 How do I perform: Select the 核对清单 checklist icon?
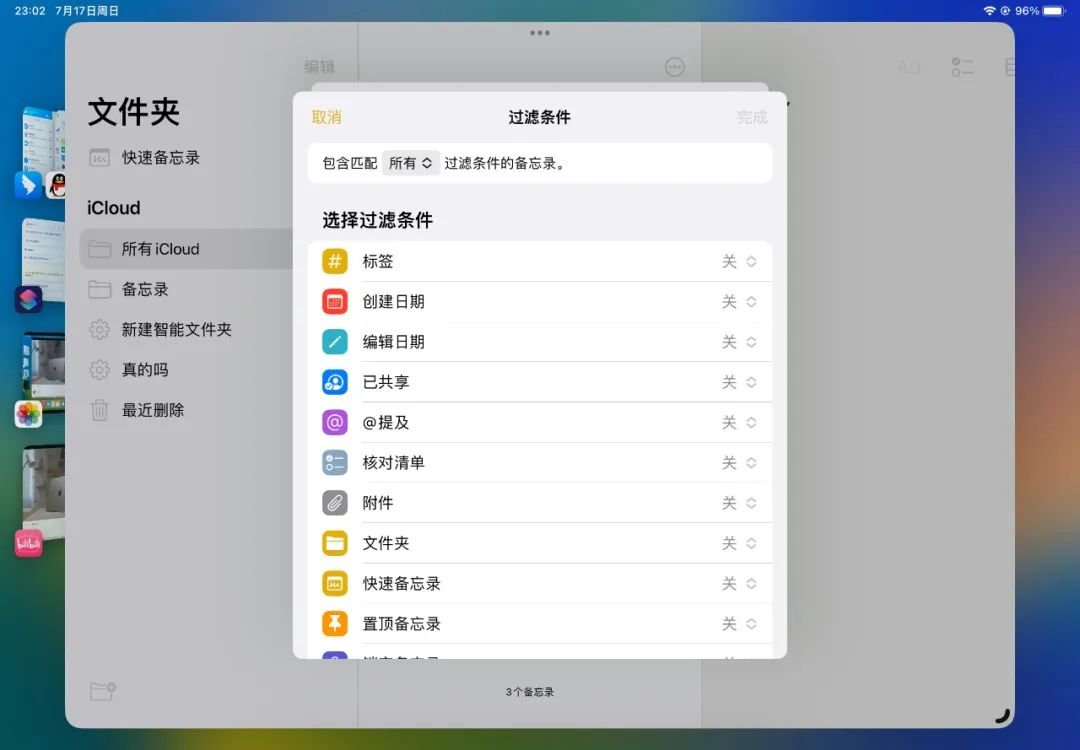coord(334,462)
